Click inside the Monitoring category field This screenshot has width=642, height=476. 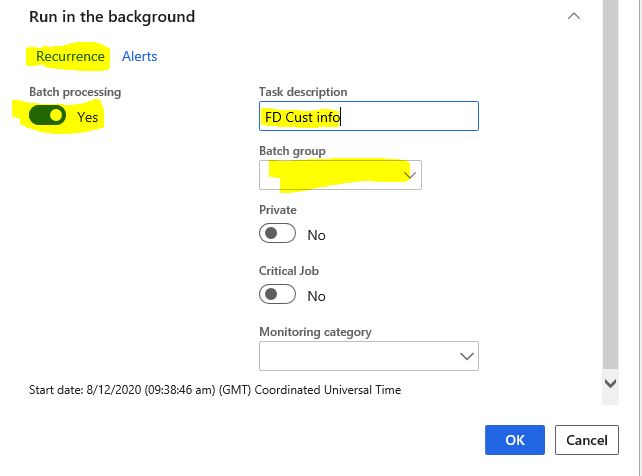(x=368, y=356)
